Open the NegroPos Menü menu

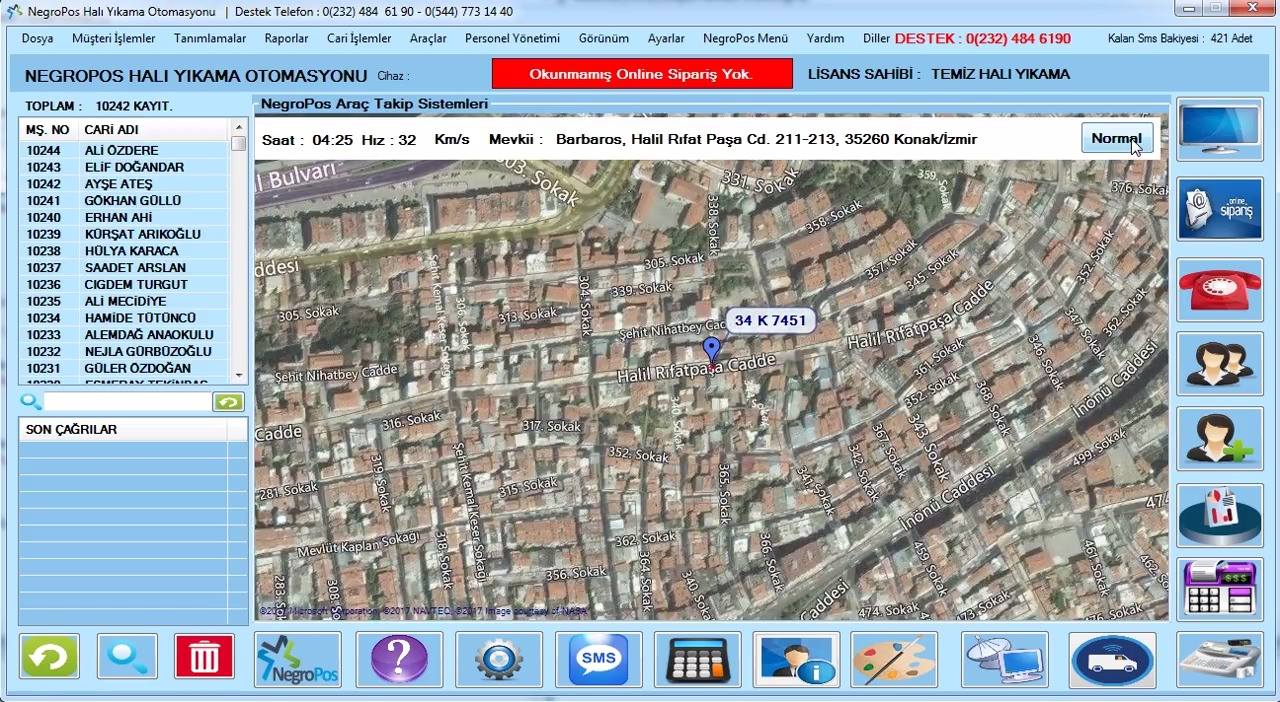pos(746,39)
